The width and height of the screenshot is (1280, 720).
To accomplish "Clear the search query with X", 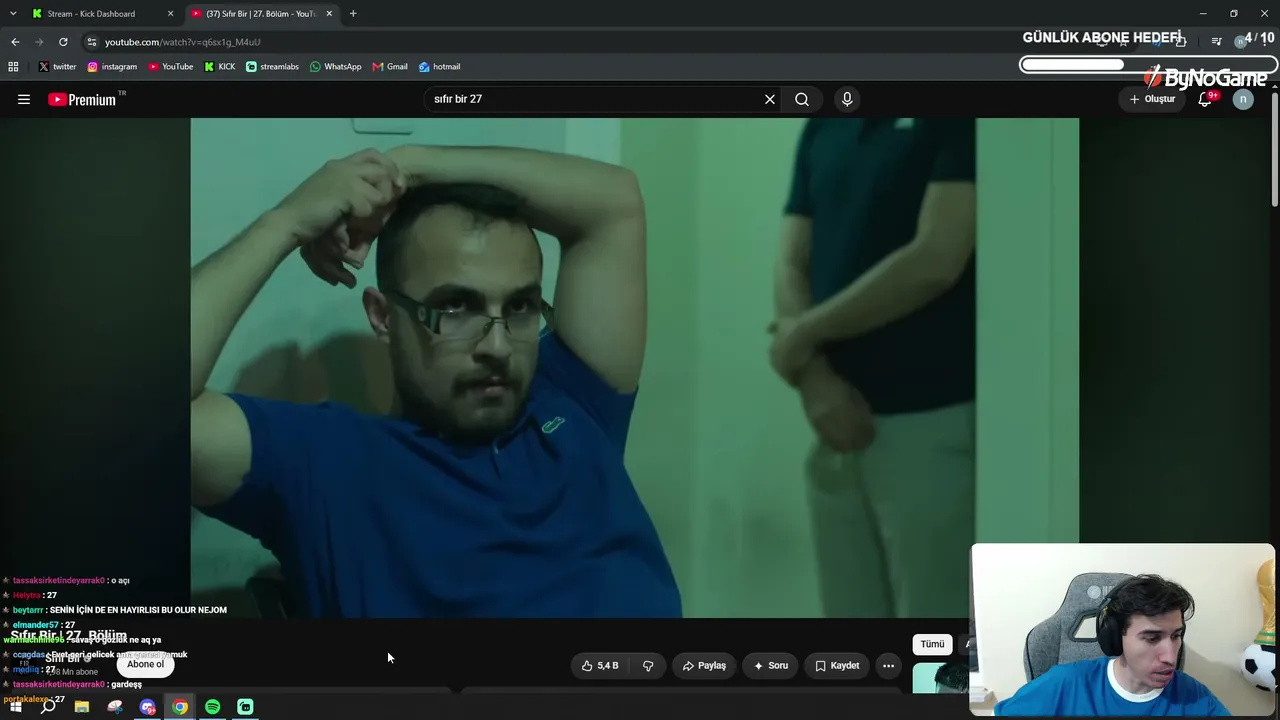I will [770, 99].
